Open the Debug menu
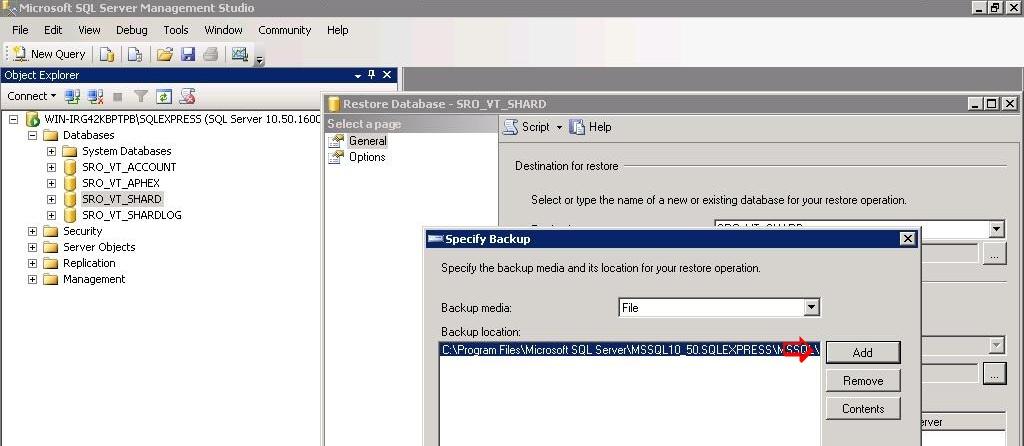The image size is (1024, 446). 132,30
